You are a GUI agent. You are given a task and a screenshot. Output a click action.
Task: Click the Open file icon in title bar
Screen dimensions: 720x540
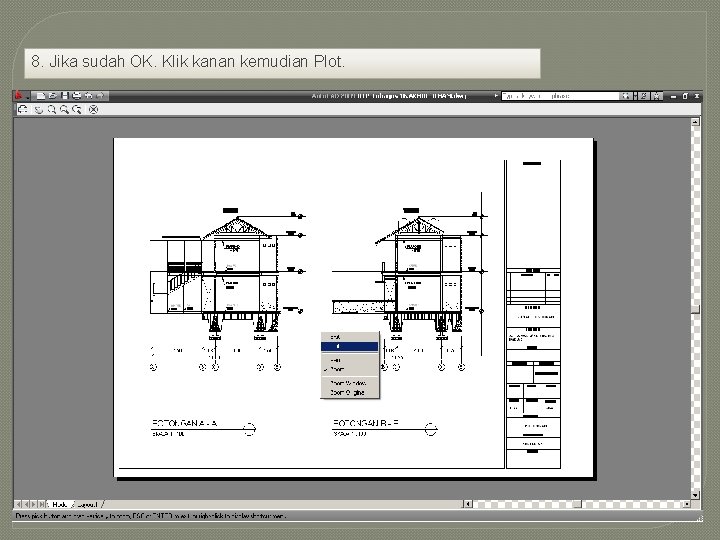click(52, 96)
